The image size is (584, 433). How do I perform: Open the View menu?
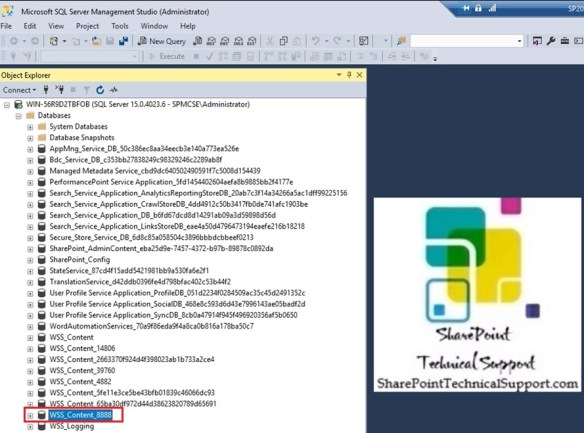point(56,26)
